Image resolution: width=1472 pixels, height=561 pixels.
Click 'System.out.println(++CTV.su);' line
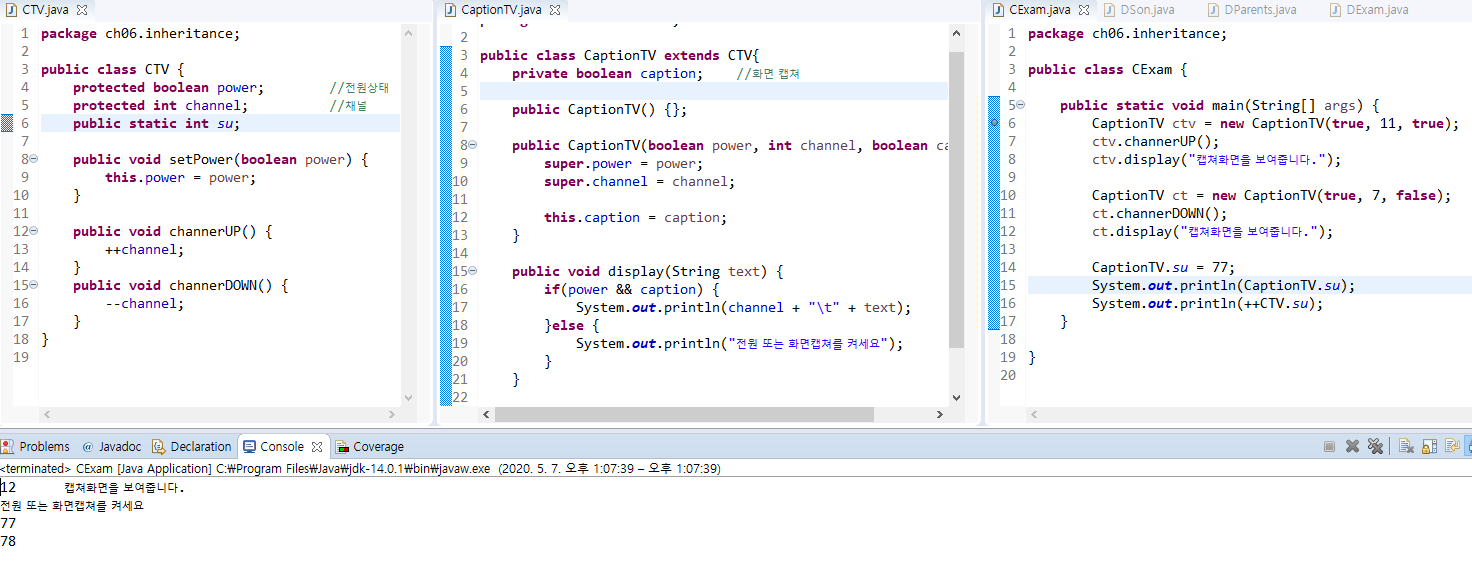pos(1208,303)
